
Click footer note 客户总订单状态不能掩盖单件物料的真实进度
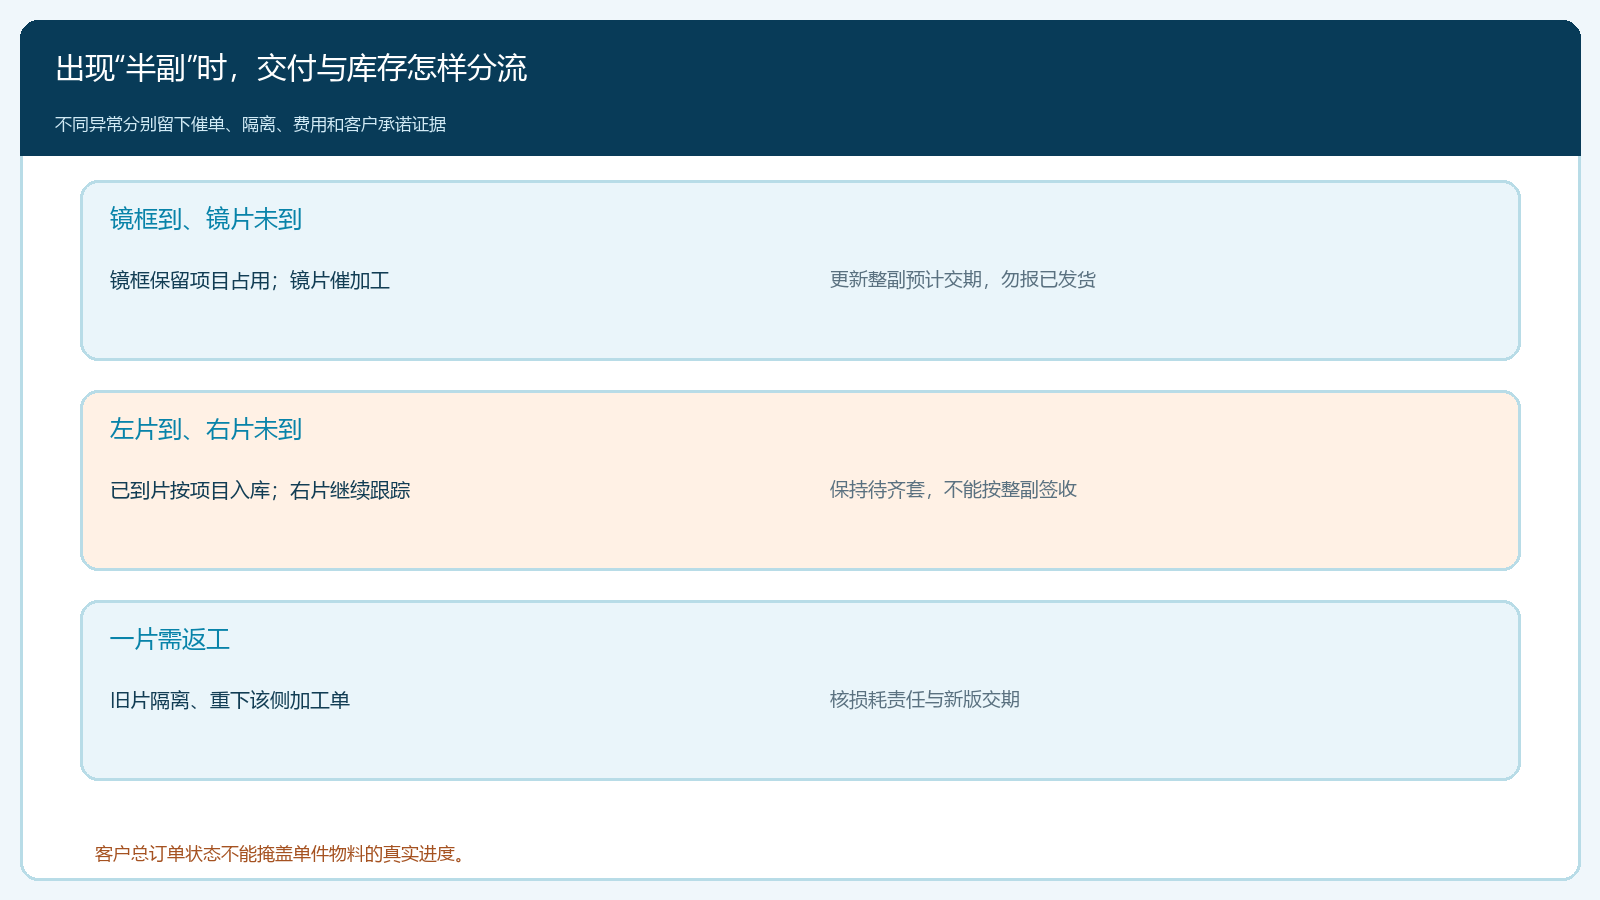280,853
